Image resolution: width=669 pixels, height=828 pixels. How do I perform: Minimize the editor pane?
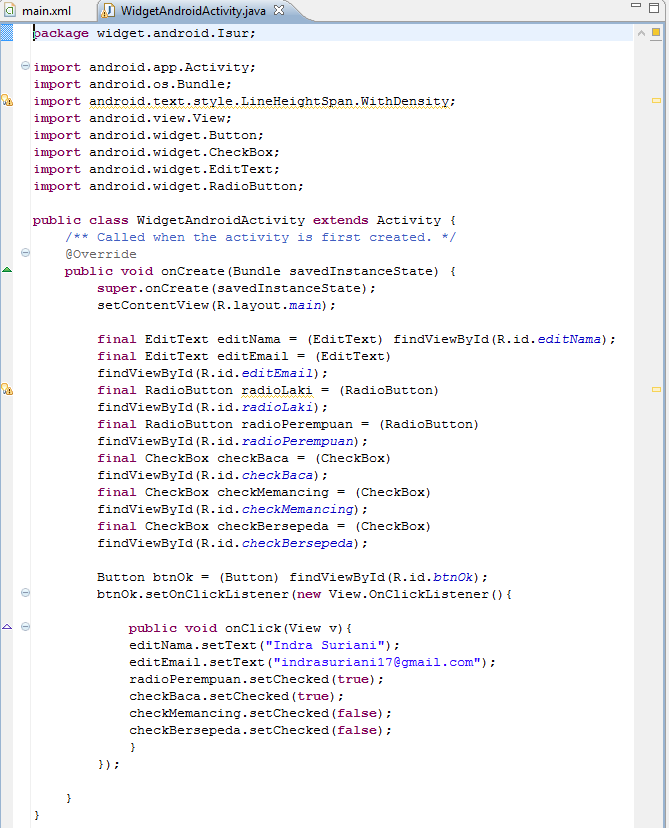pos(636,6)
